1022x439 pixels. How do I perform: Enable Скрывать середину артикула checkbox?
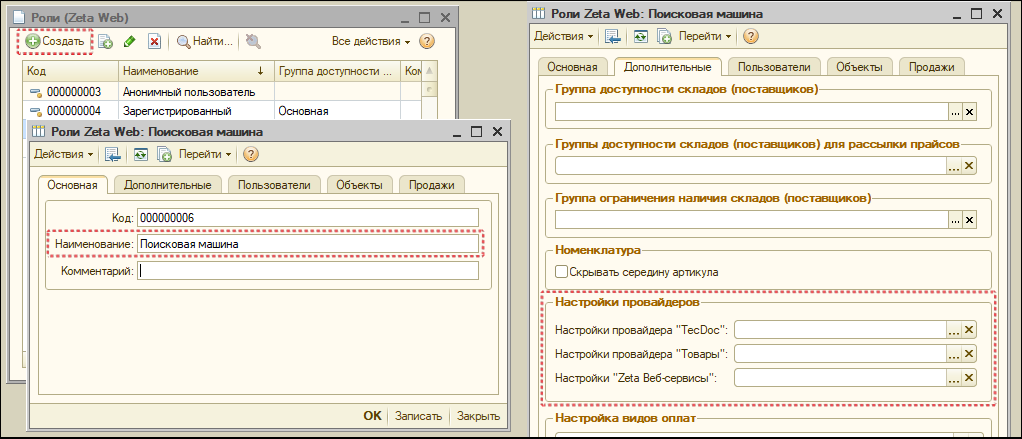click(x=561, y=272)
